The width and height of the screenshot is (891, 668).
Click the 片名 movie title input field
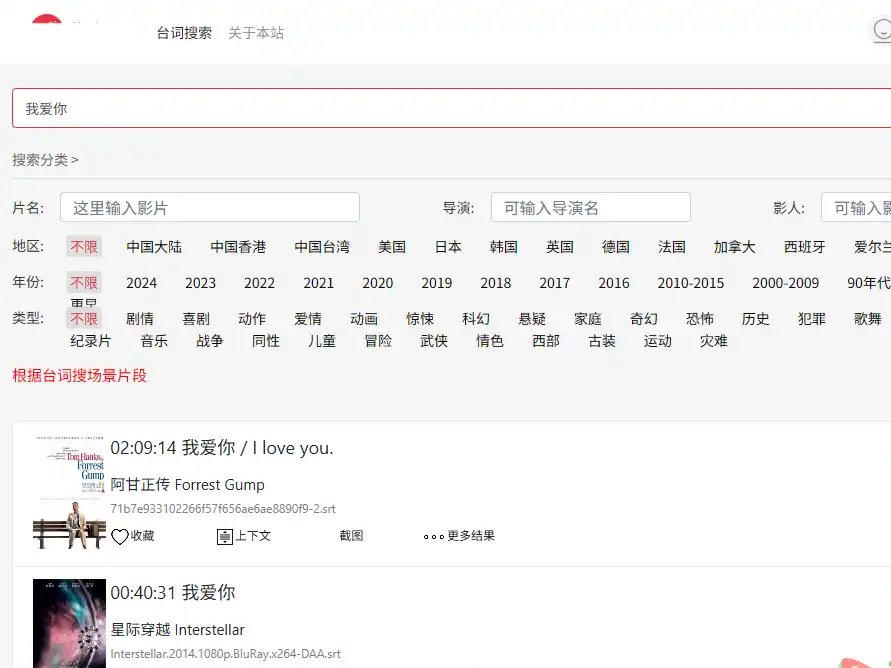point(210,207)
